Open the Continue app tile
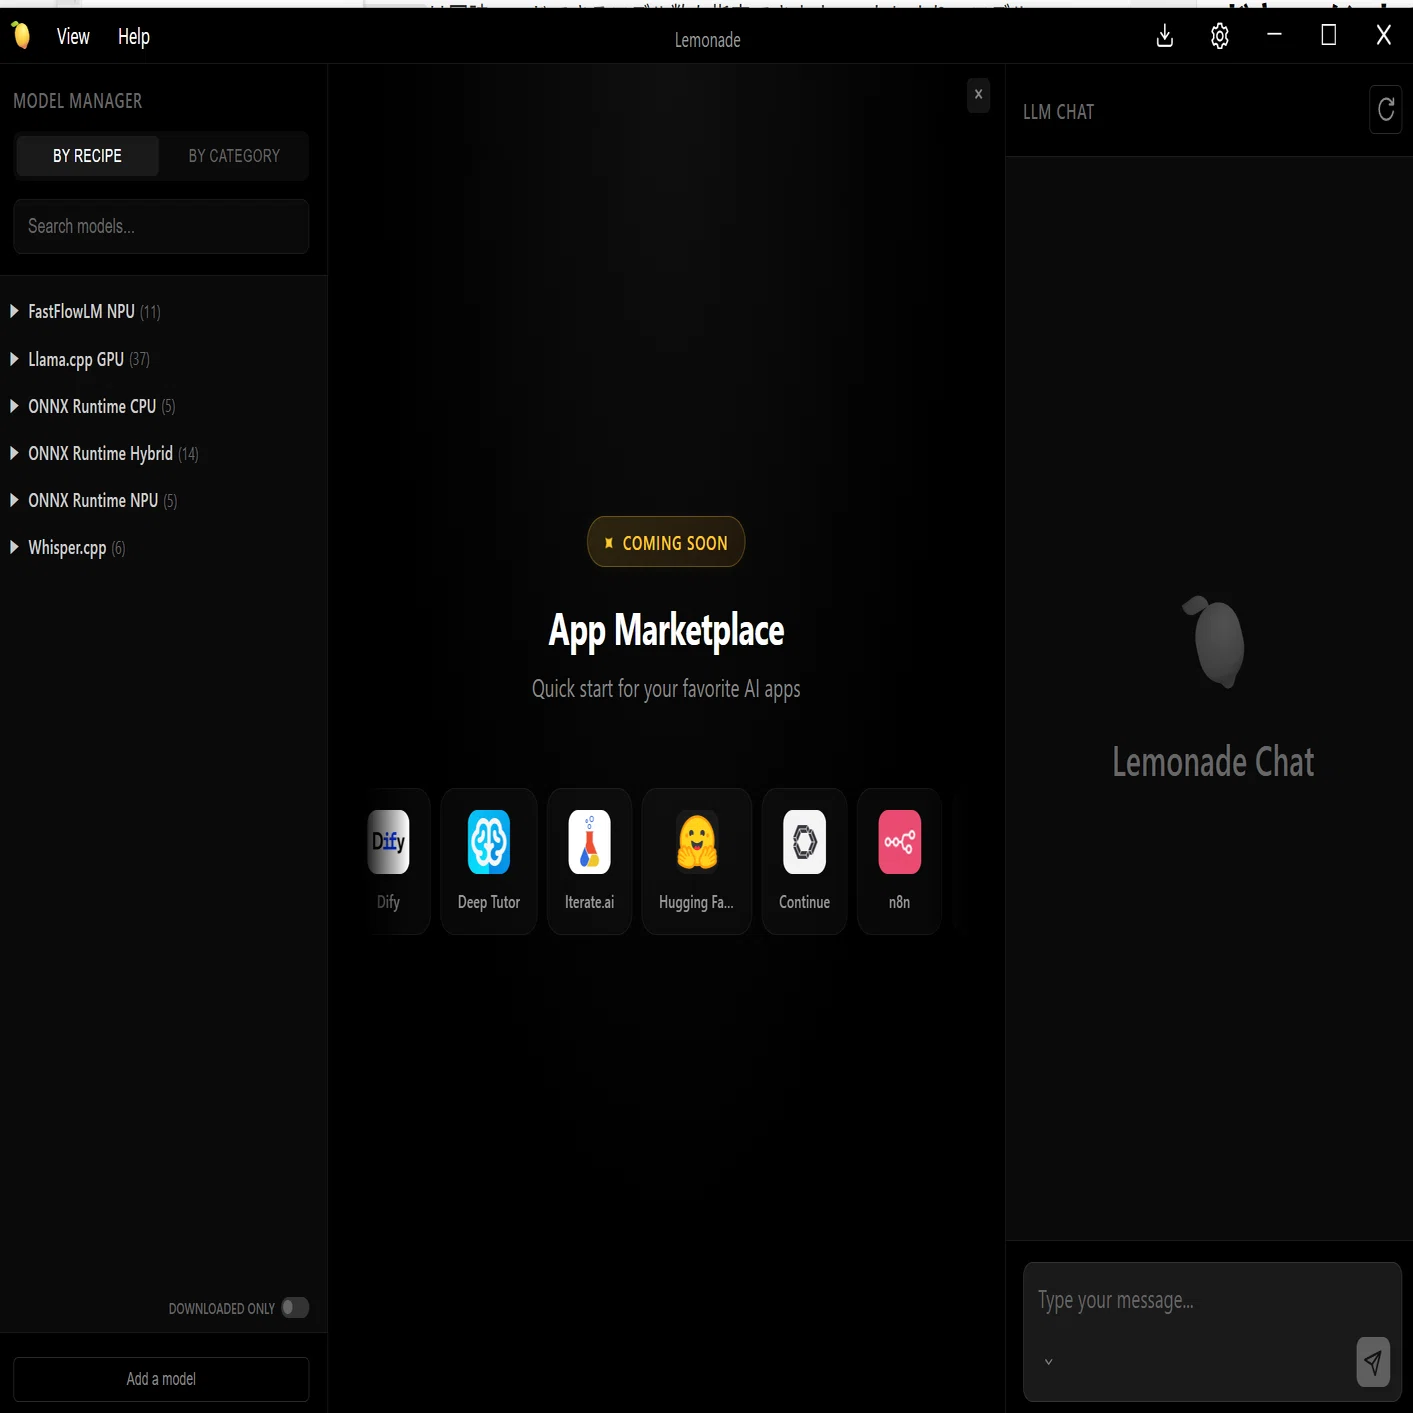The image size is (1413, 1413). [x=805, y=861]
